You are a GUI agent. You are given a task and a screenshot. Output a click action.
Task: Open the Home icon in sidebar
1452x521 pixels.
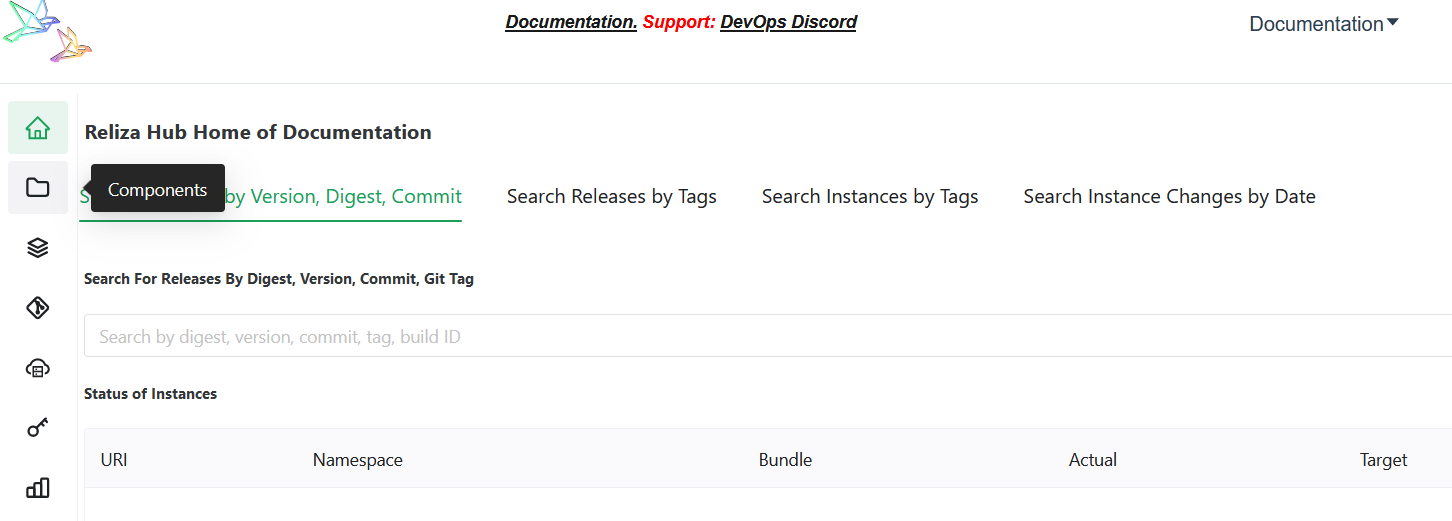[x=38, y=128]
